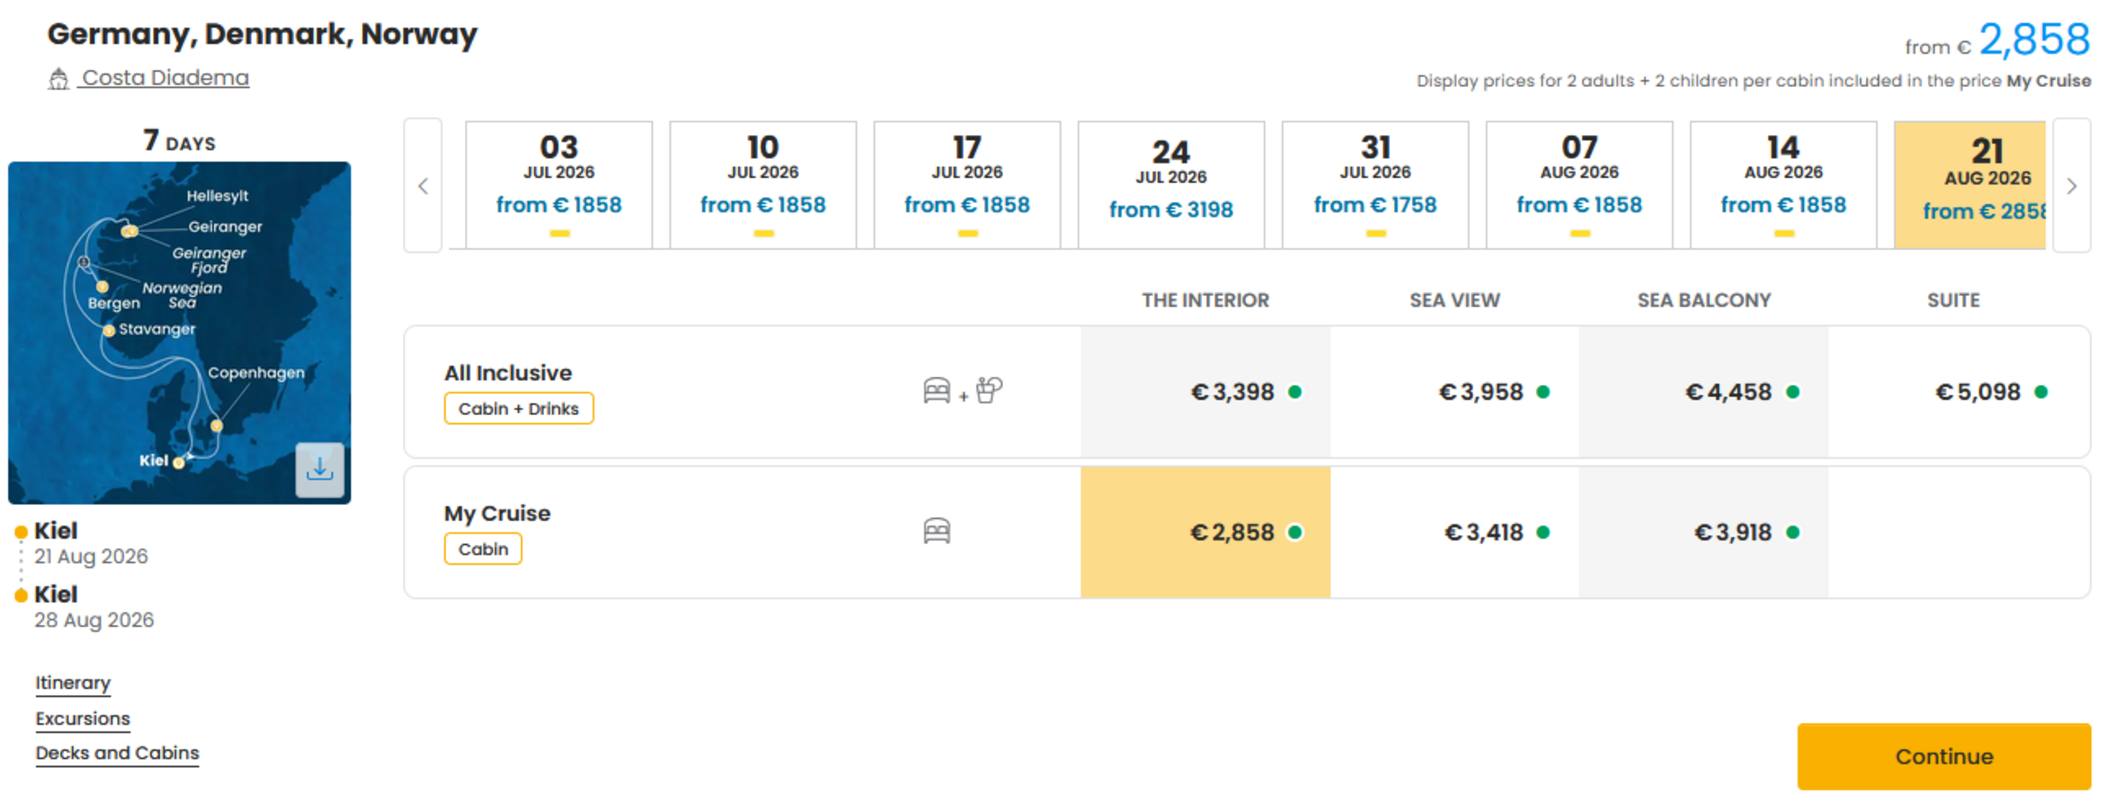Choose My Cruise Interior €2,858 option
2103x800 pixels.
pyautogui.click(x=1205, y=532)
